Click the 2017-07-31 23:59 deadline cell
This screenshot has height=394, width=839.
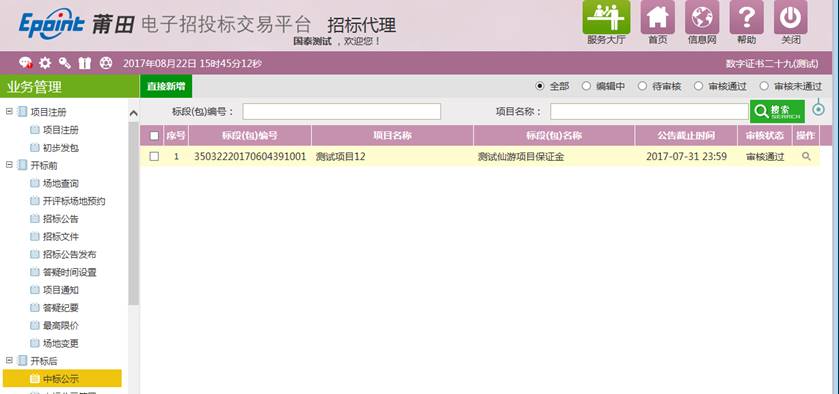click(687, 157)
